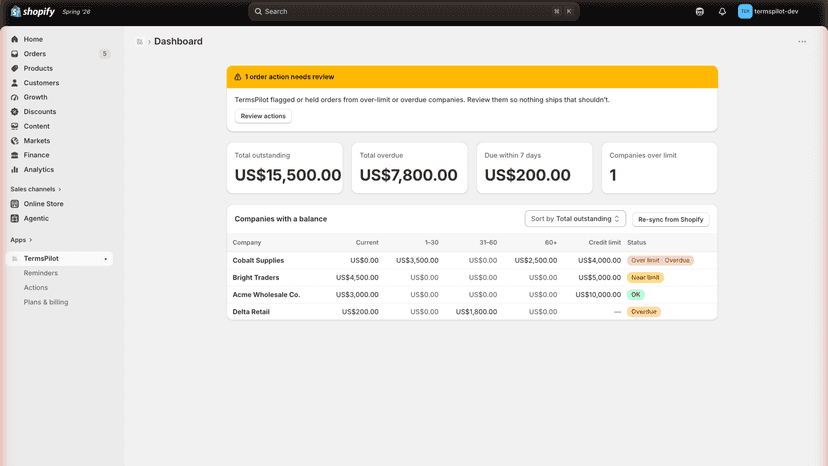The height and width of the screenshot is (466, 828).
Task: Click the Online Store icon
Action: 15,203
